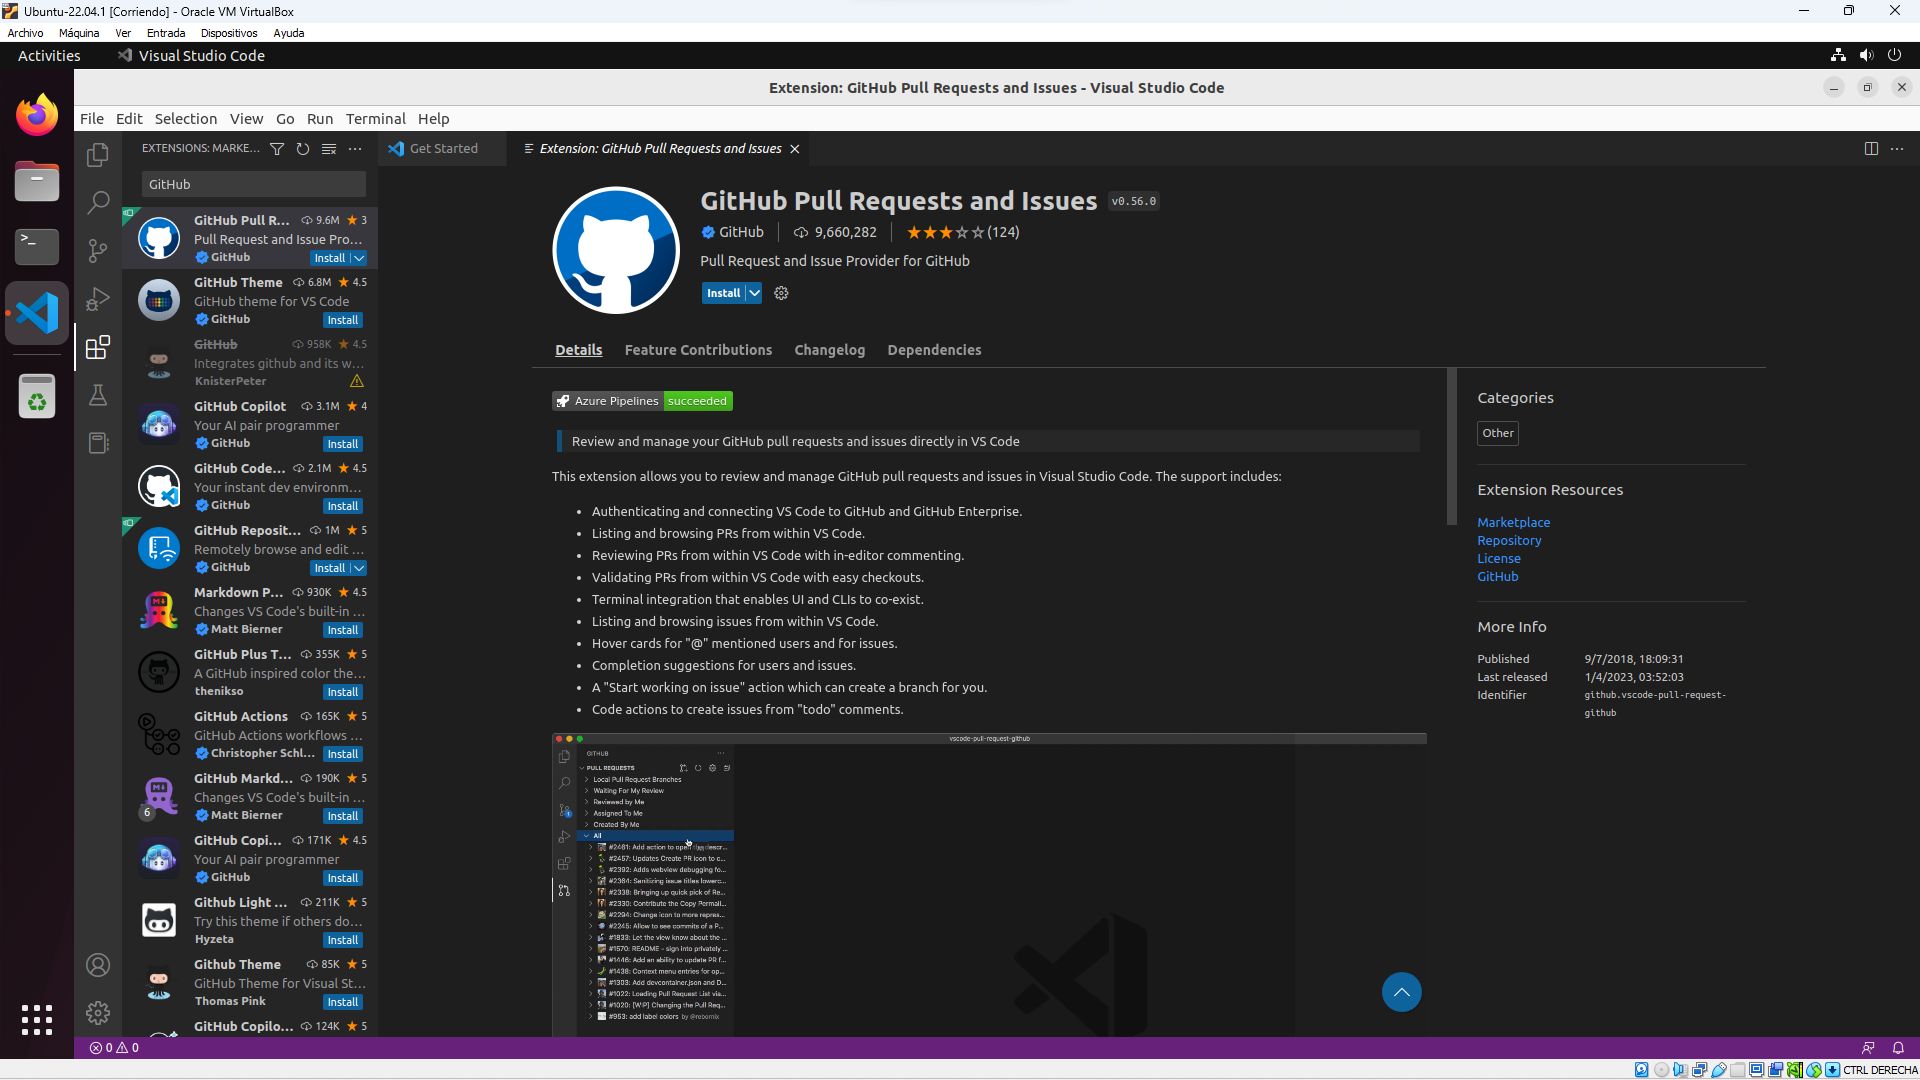Switch to the Changelog tab
This screenshot has width=1920, height=1080.
[829, 350]
